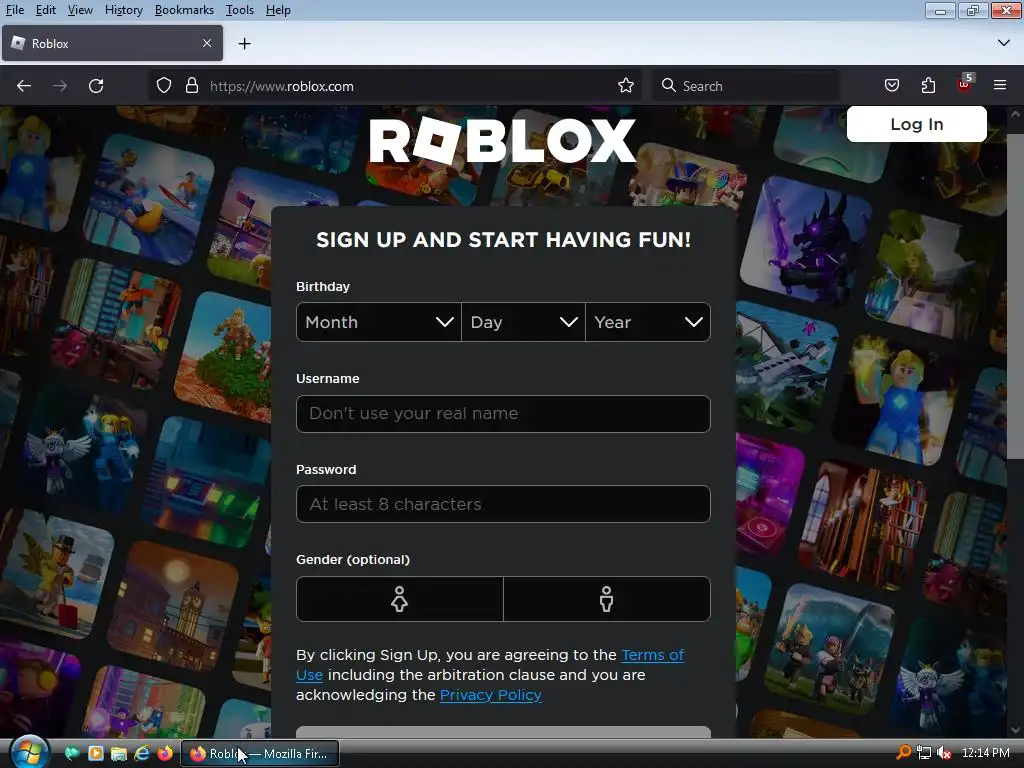
Task: Click the search magnifier tray icon
Action: click(903, 753)
